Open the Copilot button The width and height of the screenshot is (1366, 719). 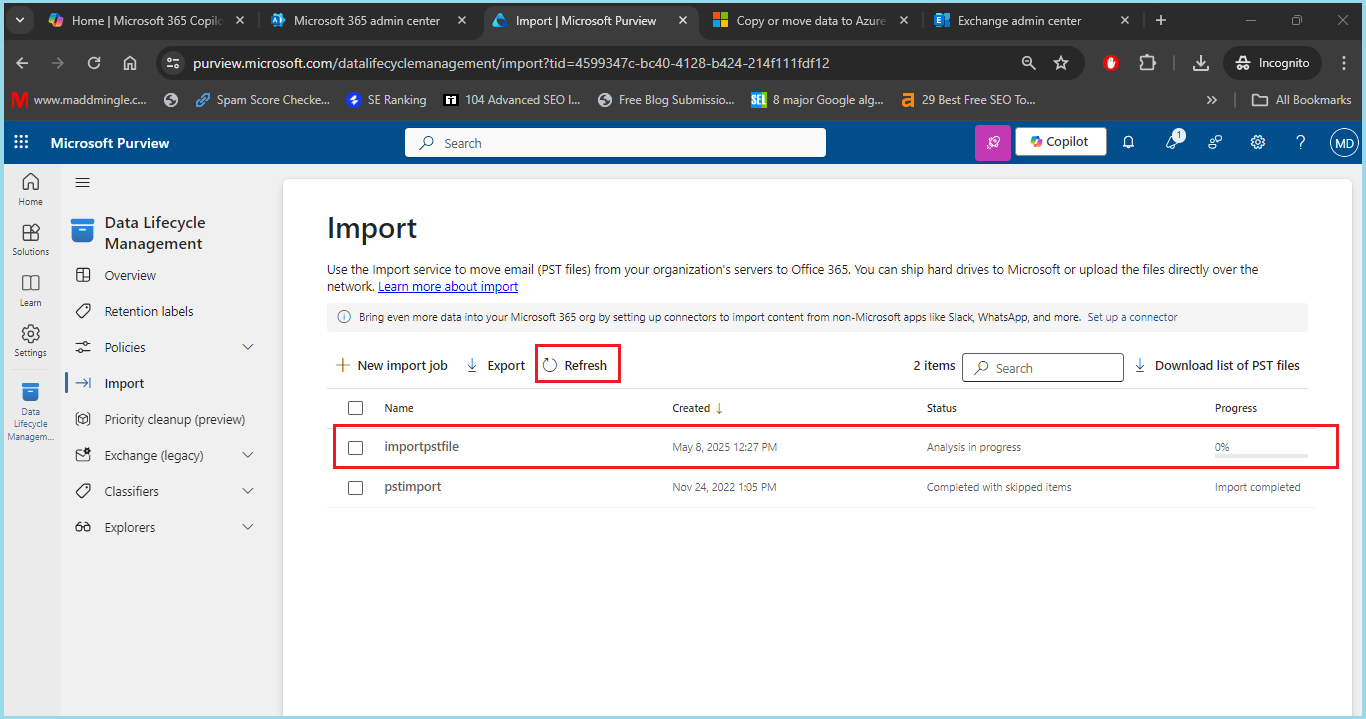pyautogui.click(x=1061, y=142)
